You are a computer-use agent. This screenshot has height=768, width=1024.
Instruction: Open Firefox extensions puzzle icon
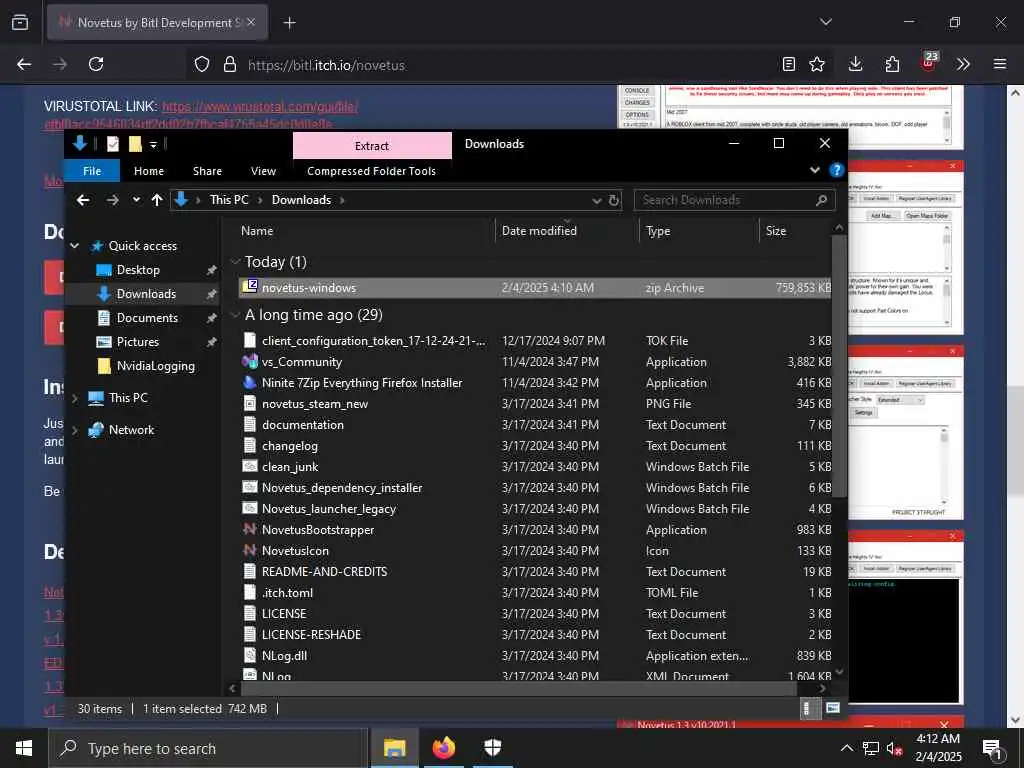(892, 64)
